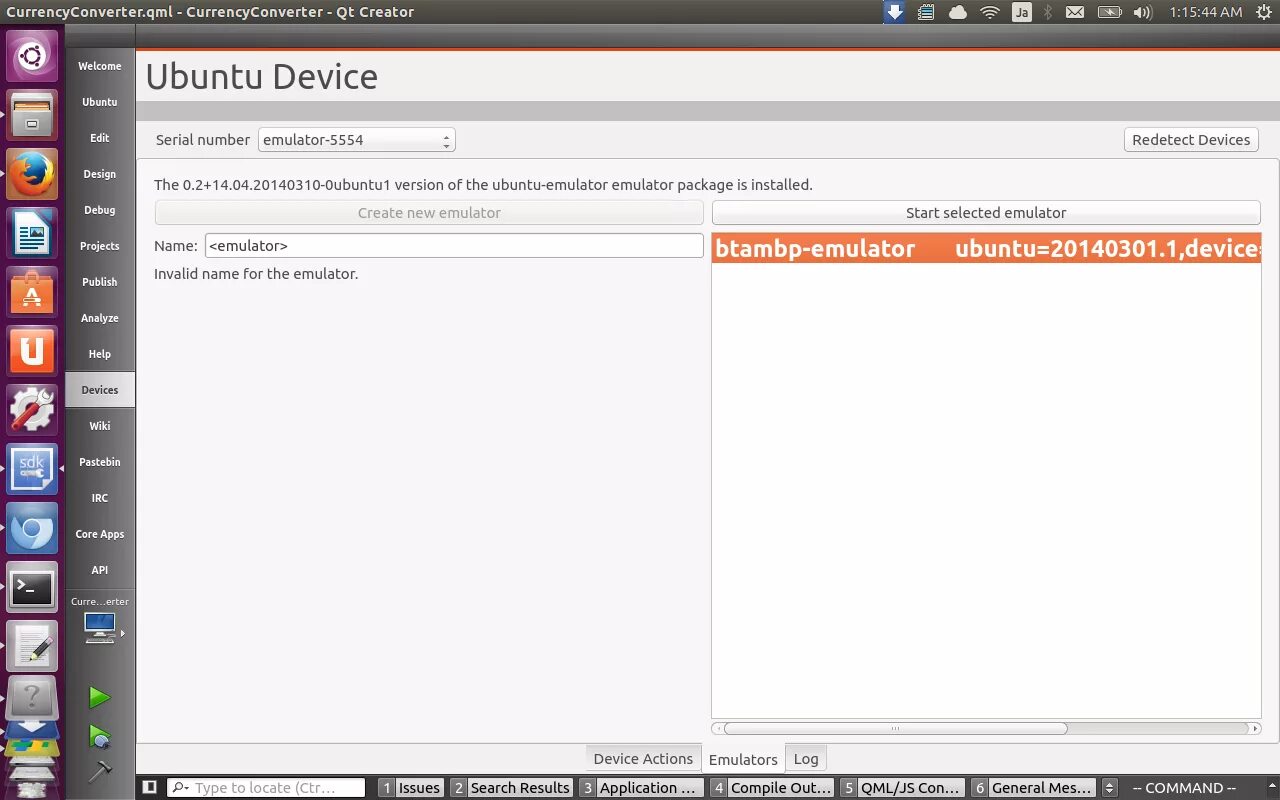Open the mail messaging indicator

(x=1075, y=12)
